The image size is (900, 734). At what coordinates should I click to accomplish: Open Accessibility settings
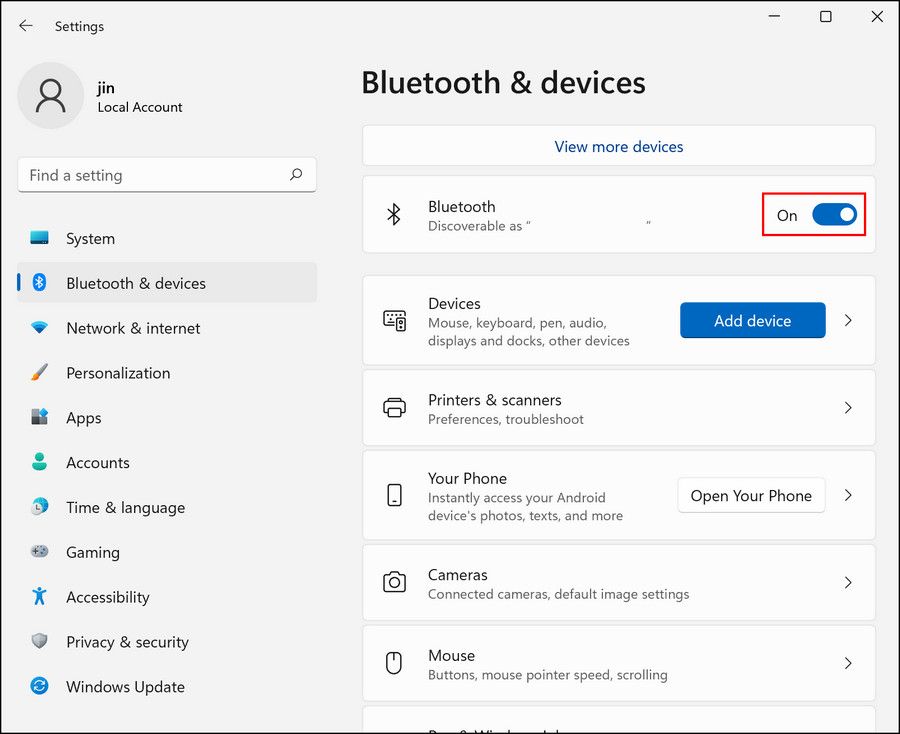point(107,597)
